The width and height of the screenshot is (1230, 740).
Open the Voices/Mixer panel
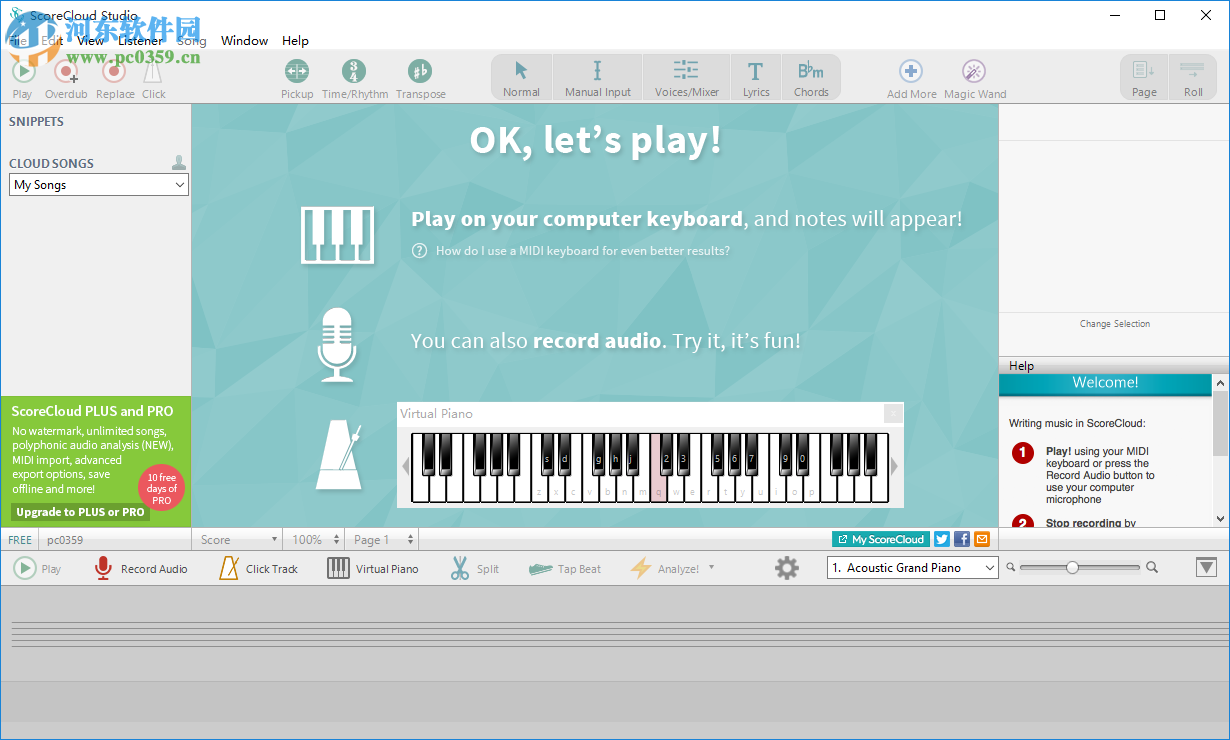(686, 76)
